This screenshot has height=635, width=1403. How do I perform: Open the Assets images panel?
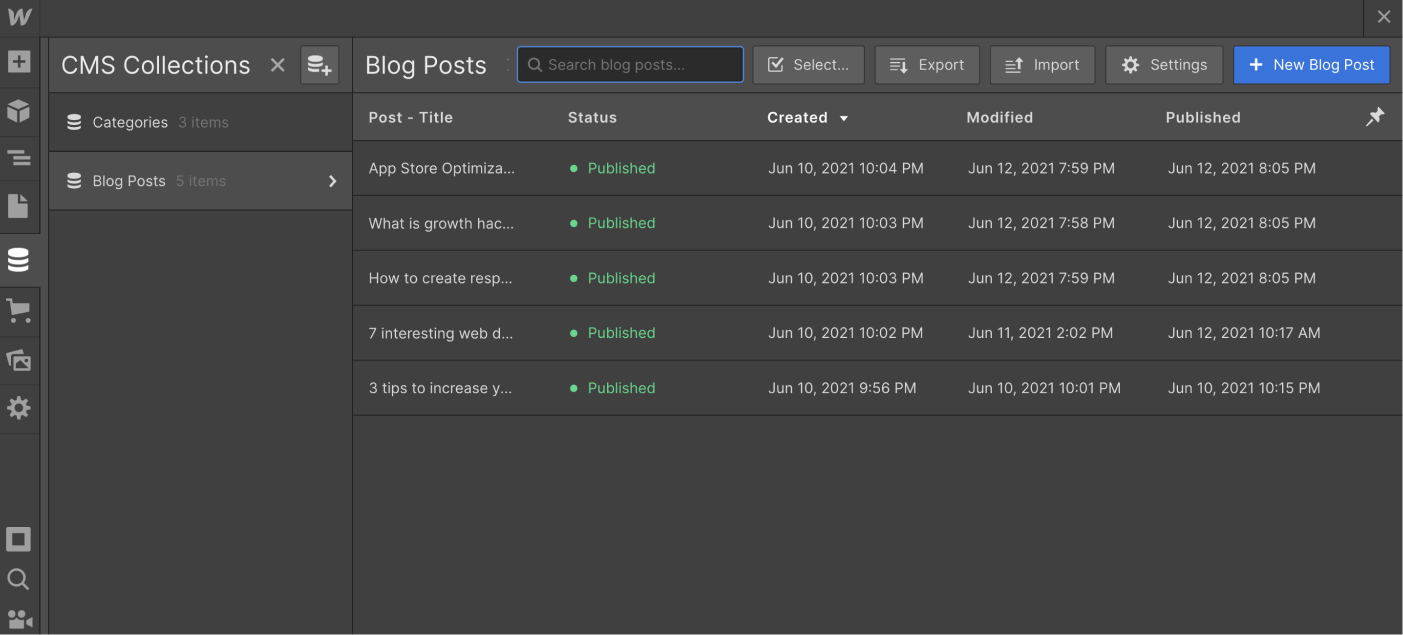[19, 360]
